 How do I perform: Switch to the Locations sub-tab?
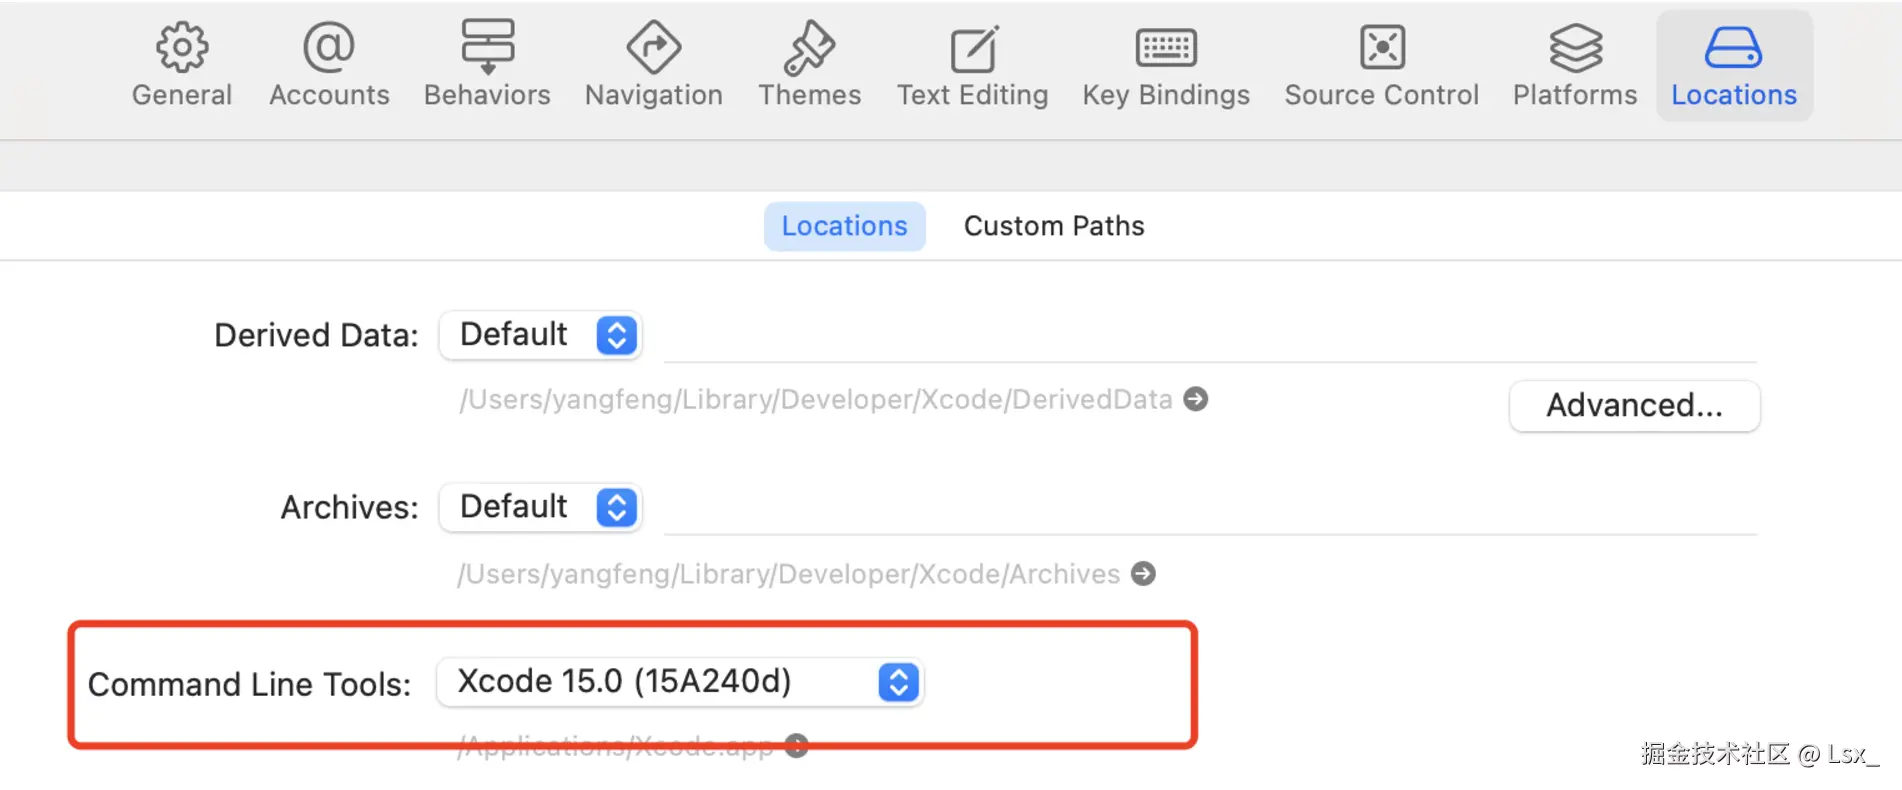pyautogui.click(x=845, y=226)
